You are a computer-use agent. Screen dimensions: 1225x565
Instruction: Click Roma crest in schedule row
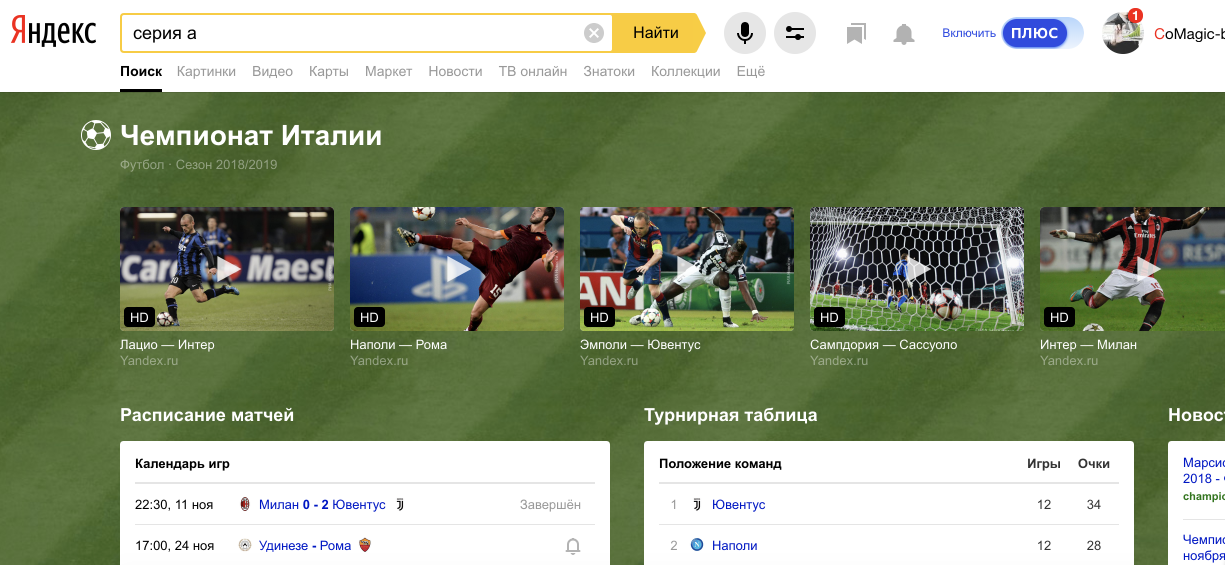[x=365, y=545]
